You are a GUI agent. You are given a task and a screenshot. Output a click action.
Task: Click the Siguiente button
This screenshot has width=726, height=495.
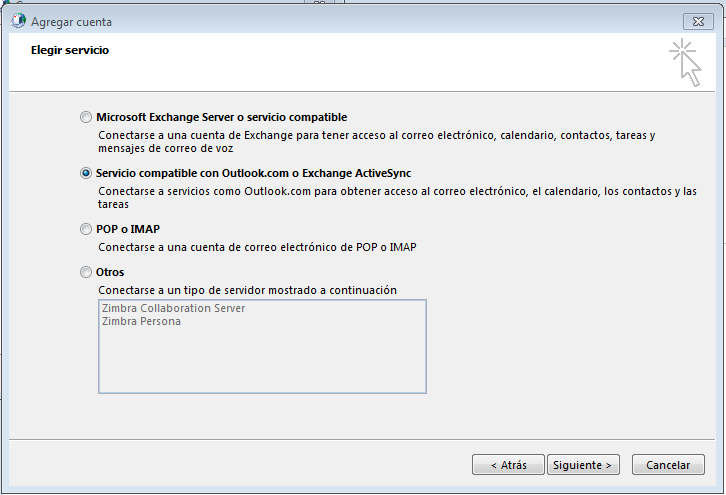(x=583, y=464)
